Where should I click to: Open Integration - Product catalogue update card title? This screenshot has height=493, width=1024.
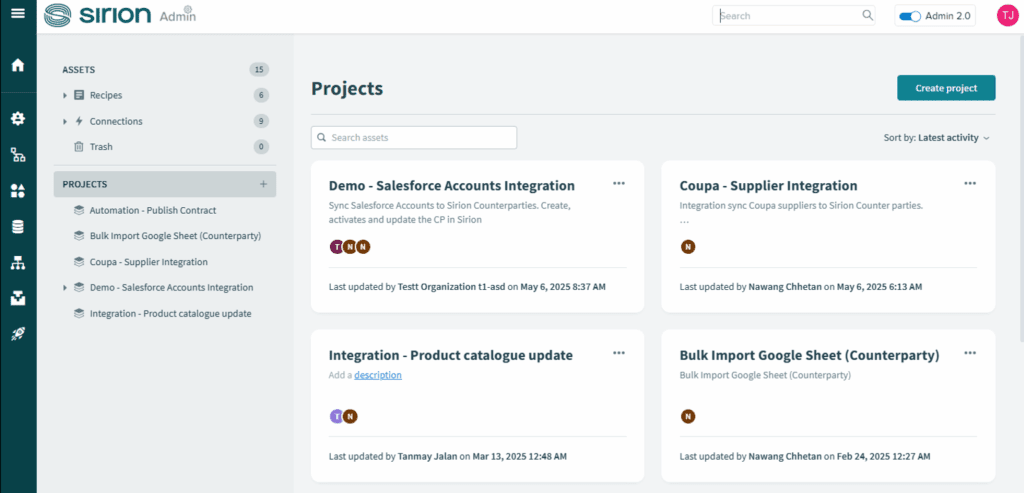(451, 355)
